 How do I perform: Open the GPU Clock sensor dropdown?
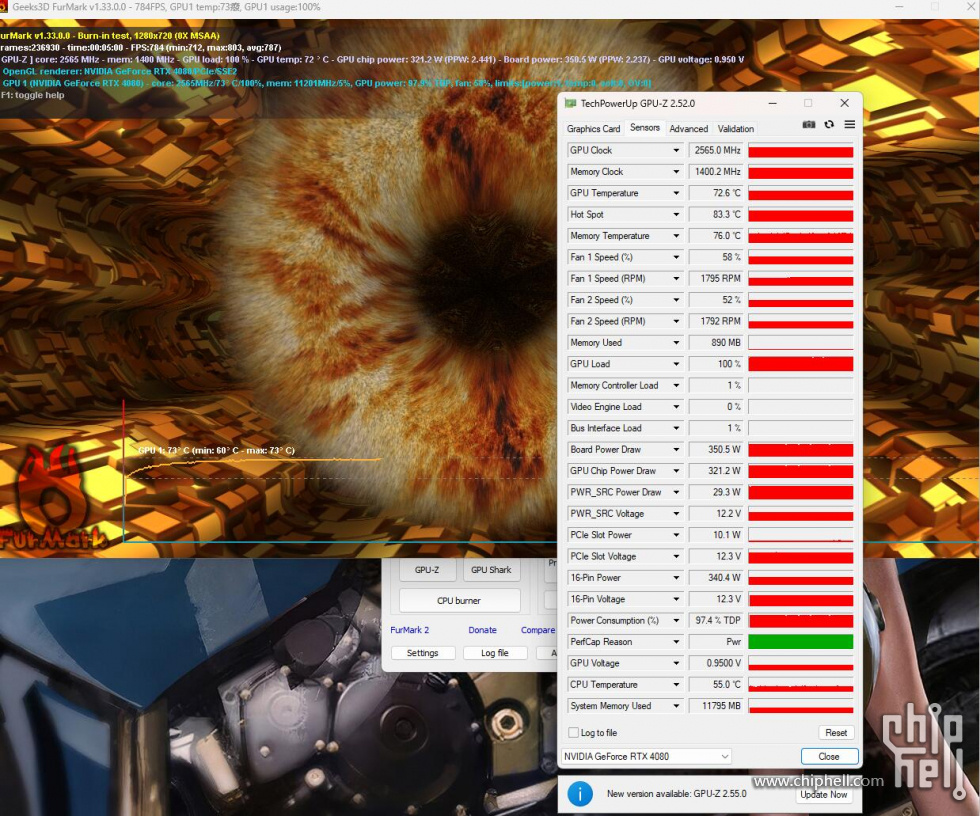(x=676, y=151)
